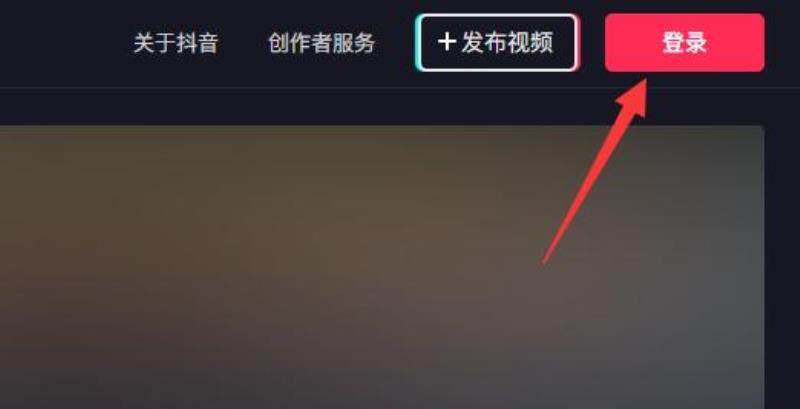Click the arrowhead tip below 登录 button
800x409 pixels.
coord(645,81)
